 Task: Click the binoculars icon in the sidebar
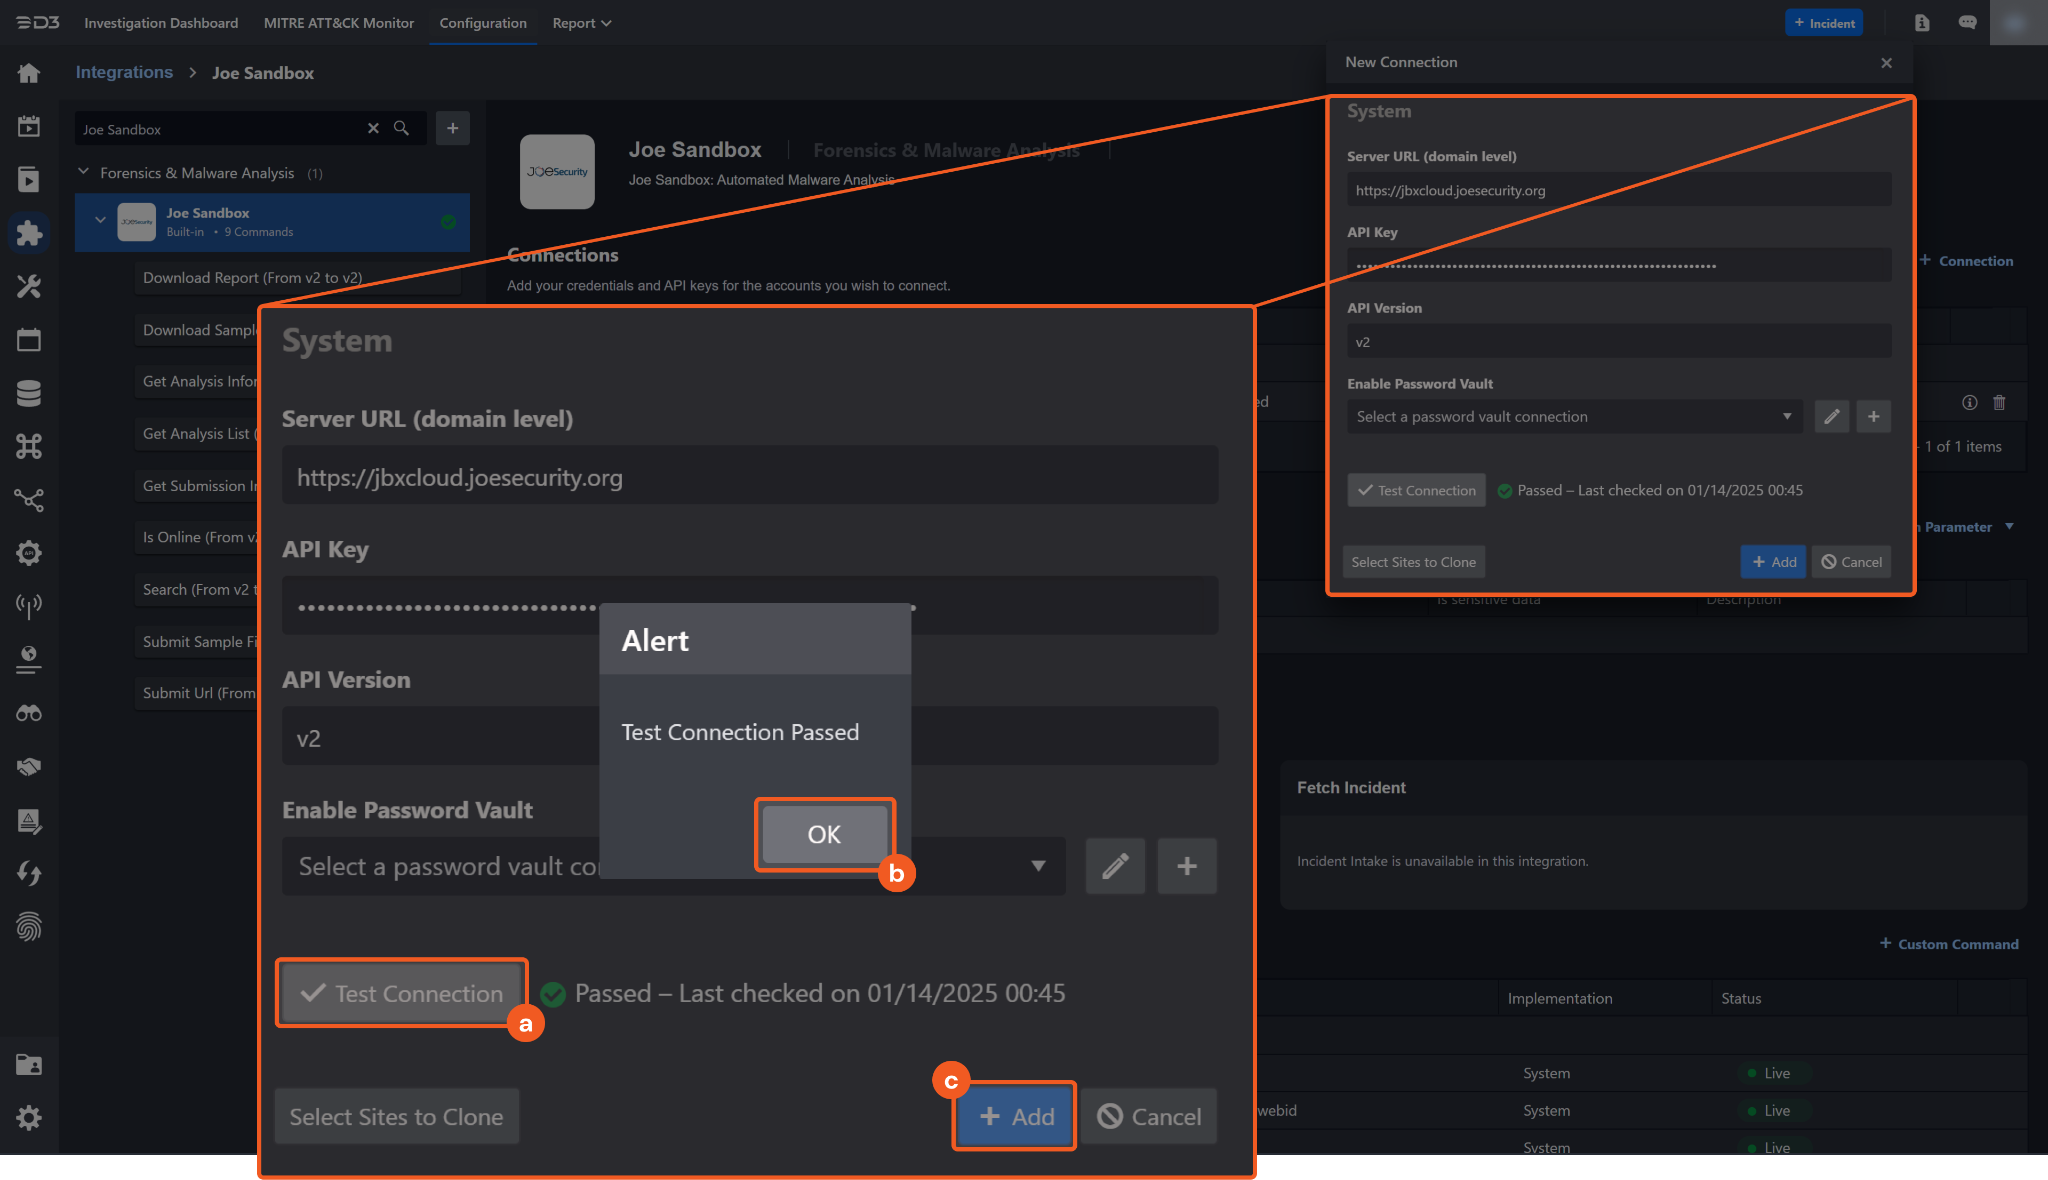click(29, 713)
